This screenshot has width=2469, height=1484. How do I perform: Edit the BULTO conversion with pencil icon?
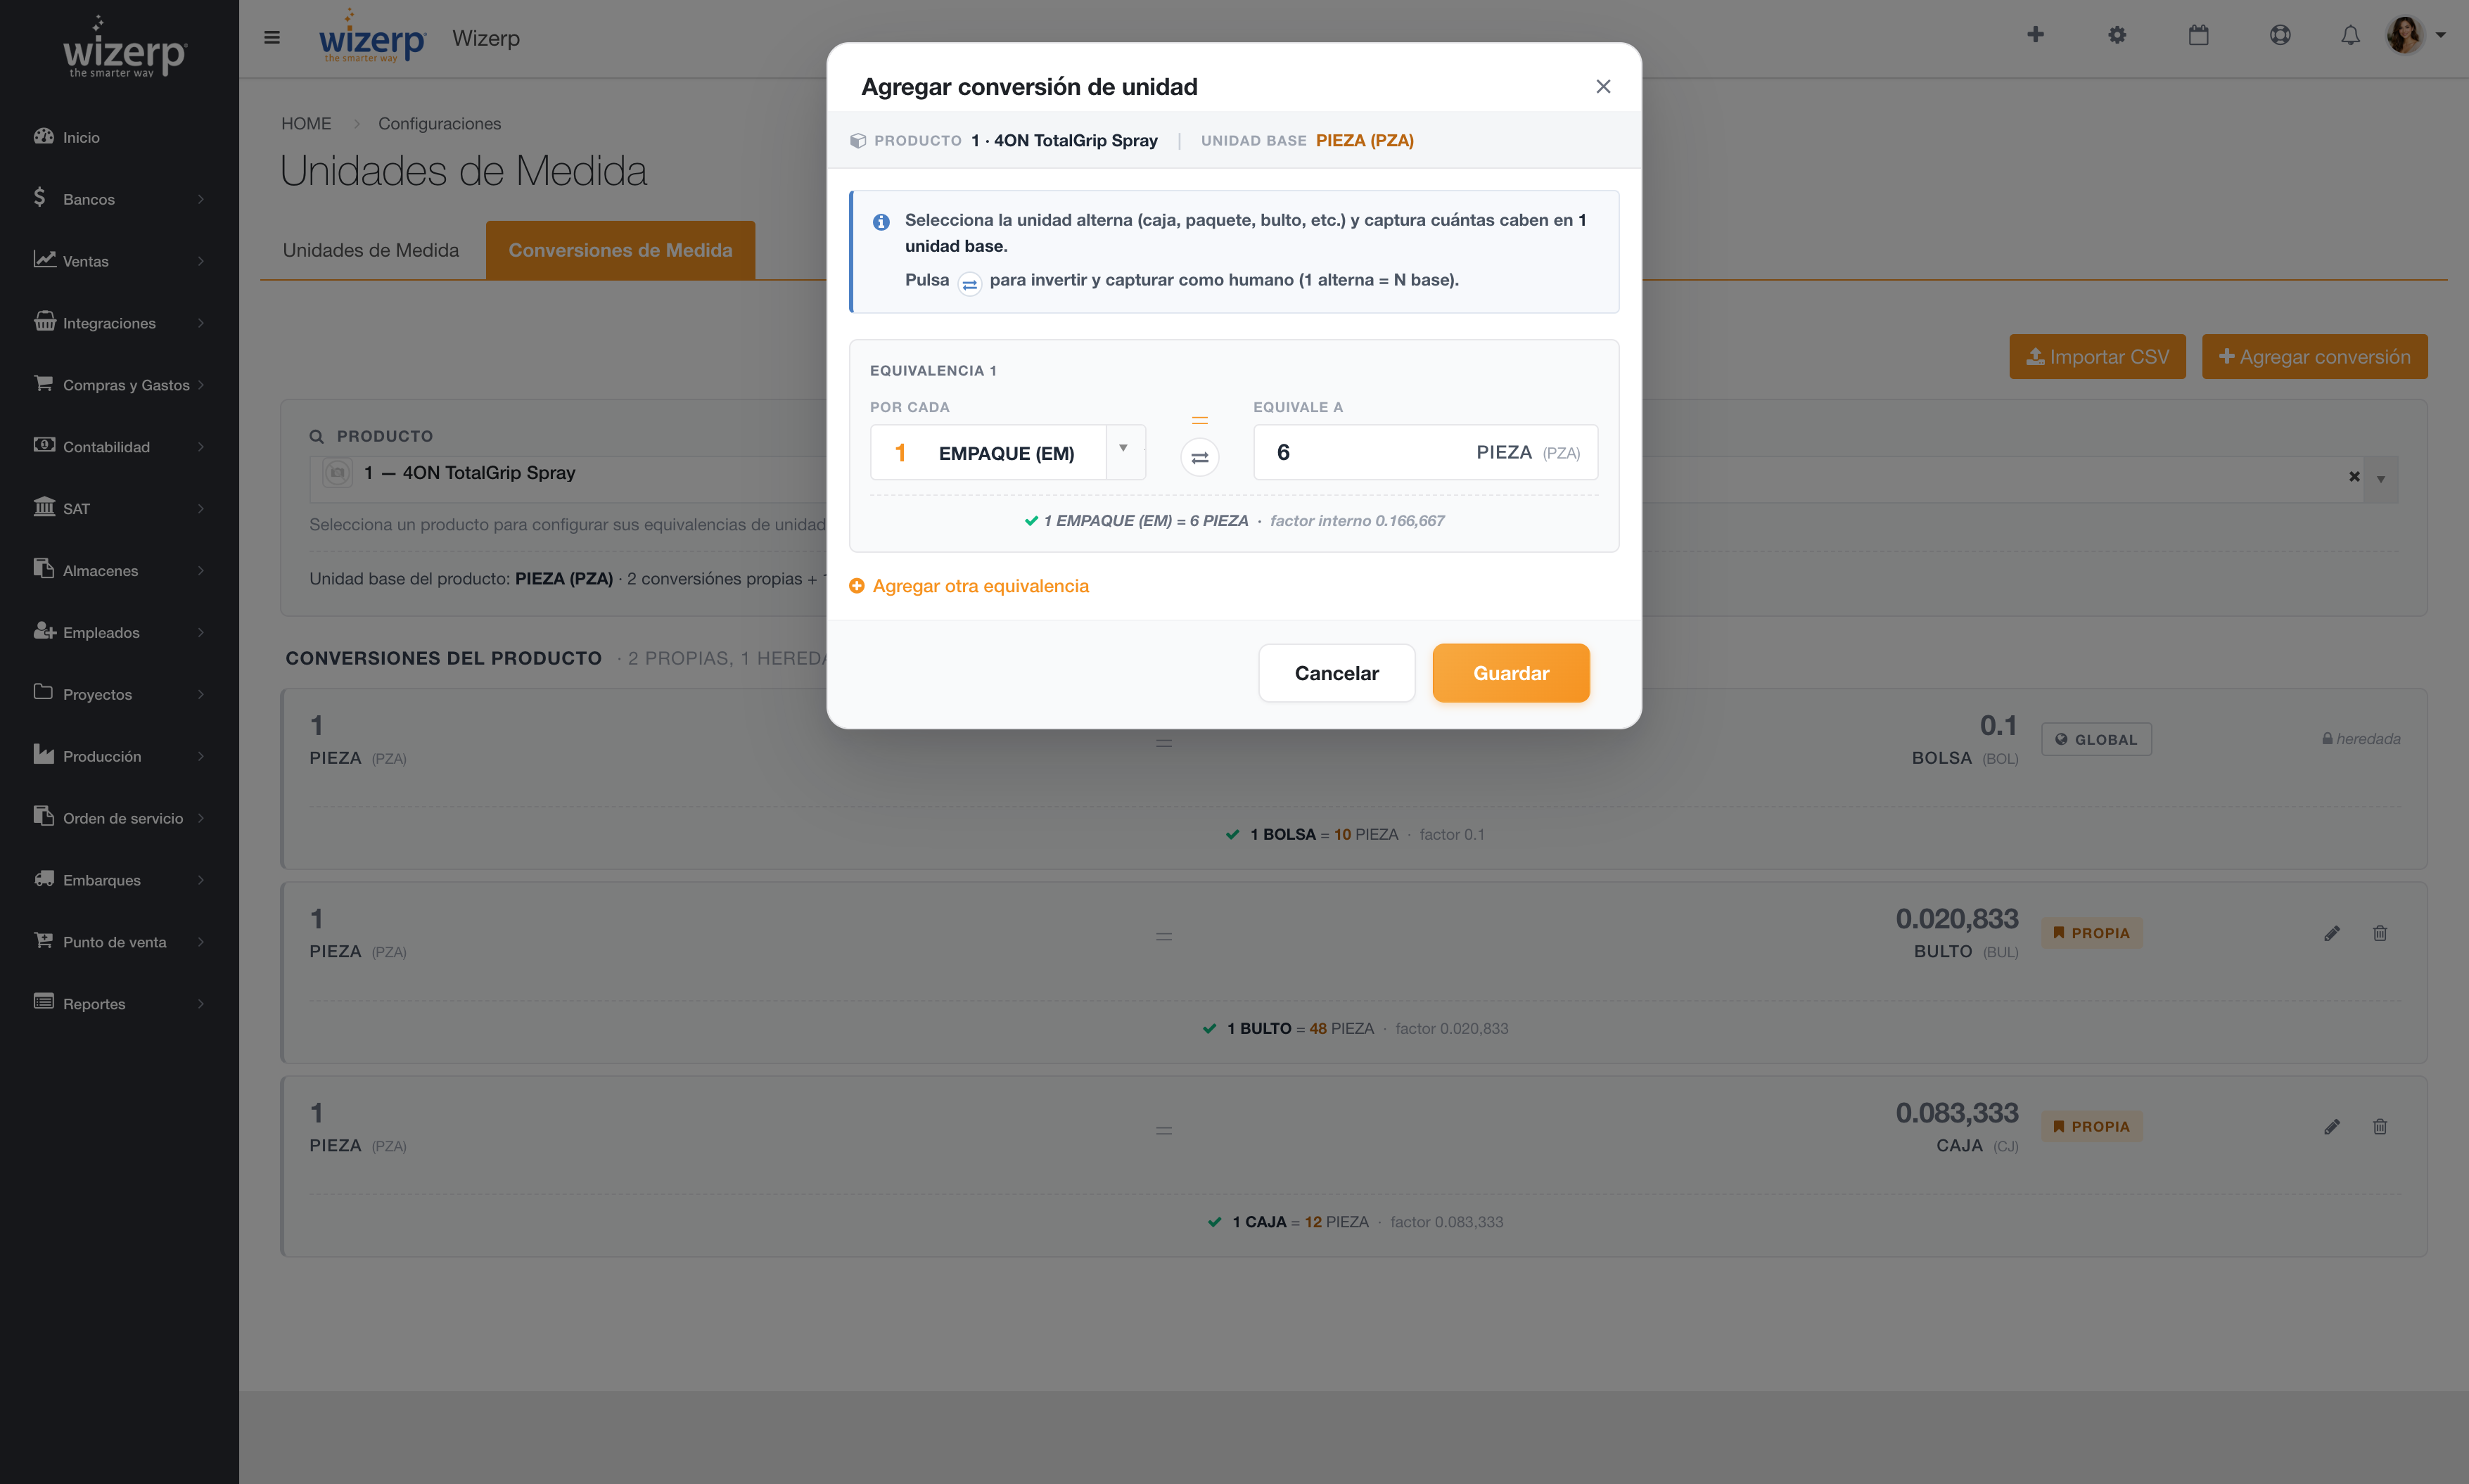pos(2331,933)
